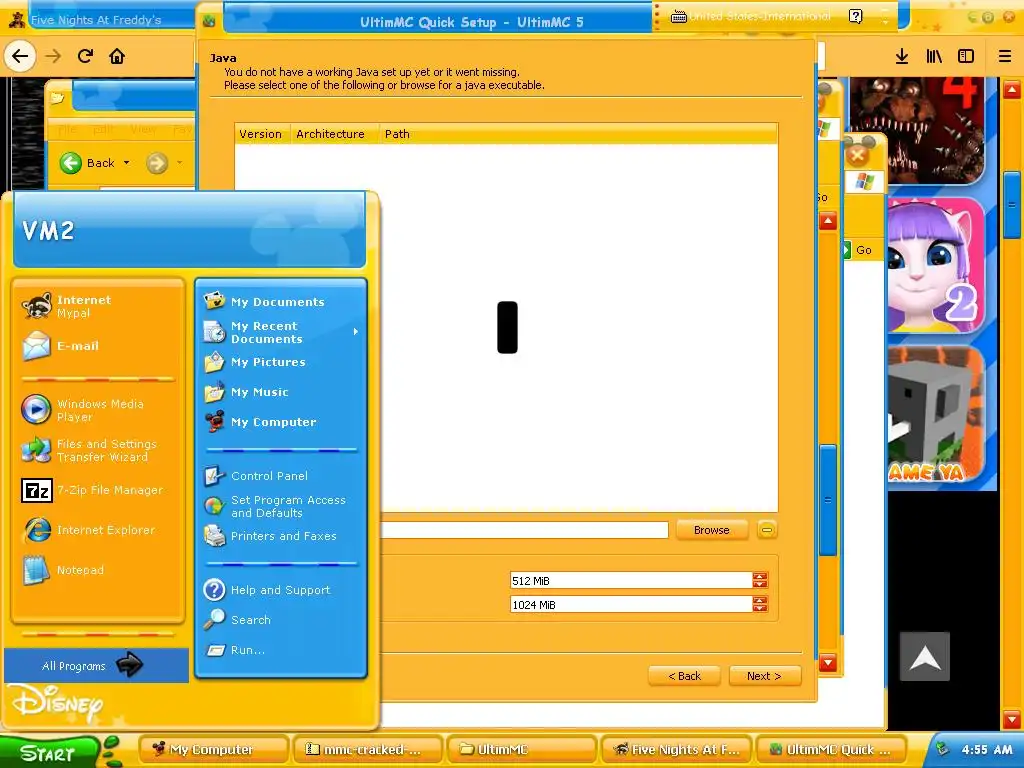Click browser scrollbar up arrow
The width and height of the screenshot is (1024, 768).
pos(1012,89)
